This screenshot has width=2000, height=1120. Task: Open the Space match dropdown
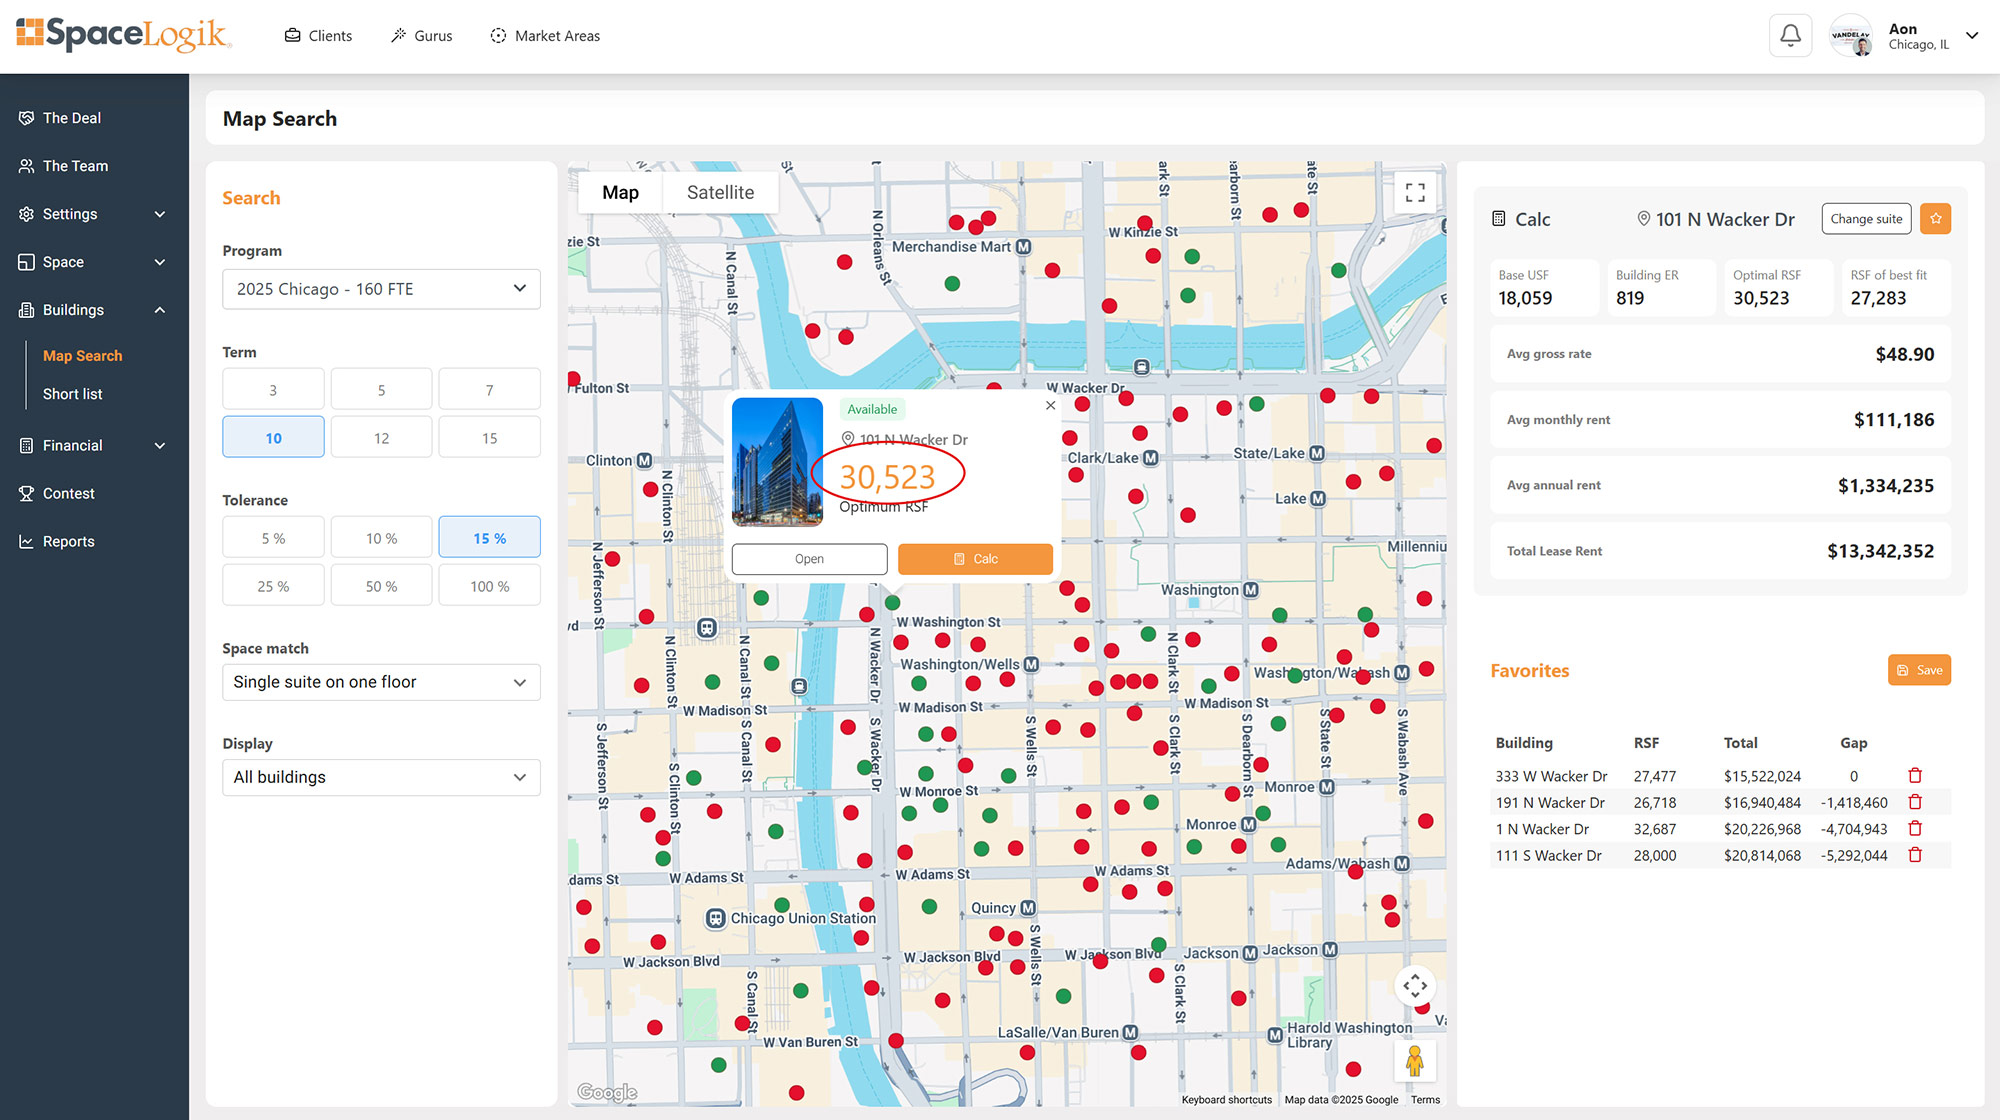pos(381,682)
